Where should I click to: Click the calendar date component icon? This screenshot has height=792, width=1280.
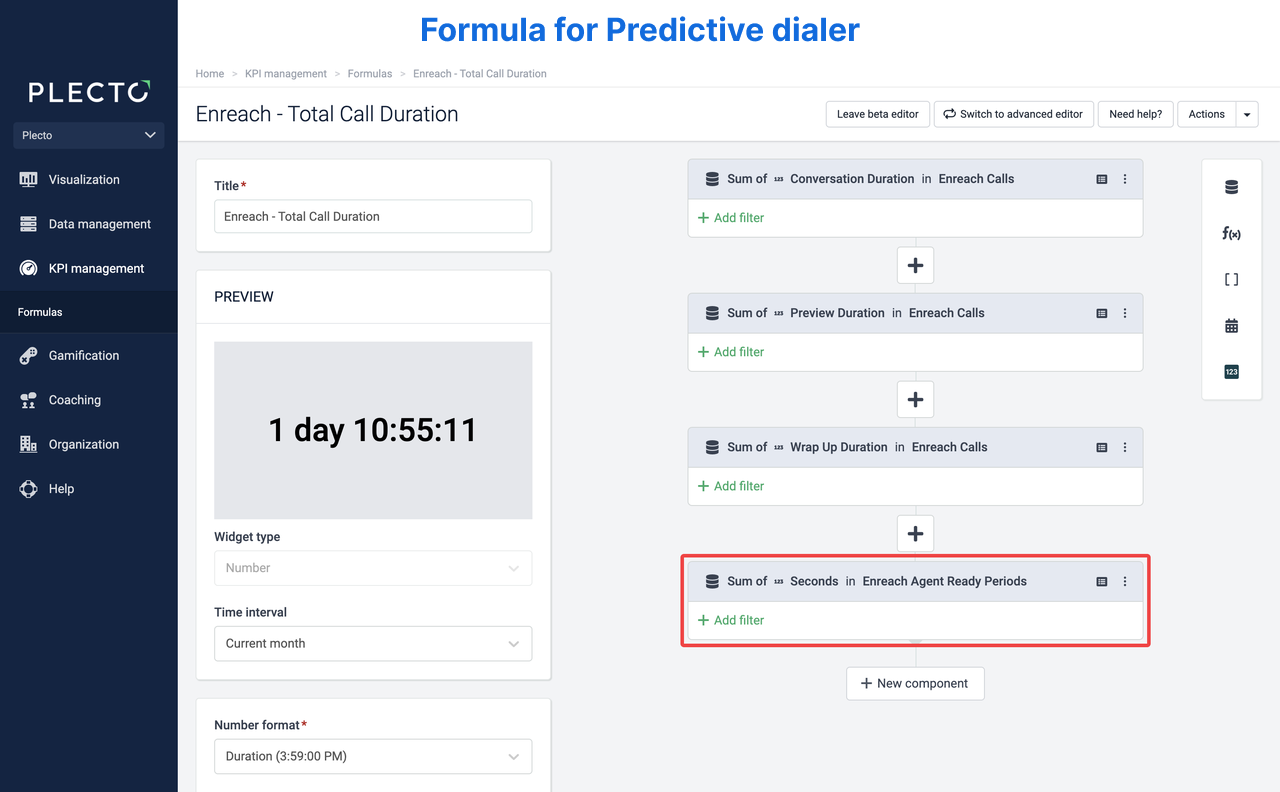coord(1231,326)
